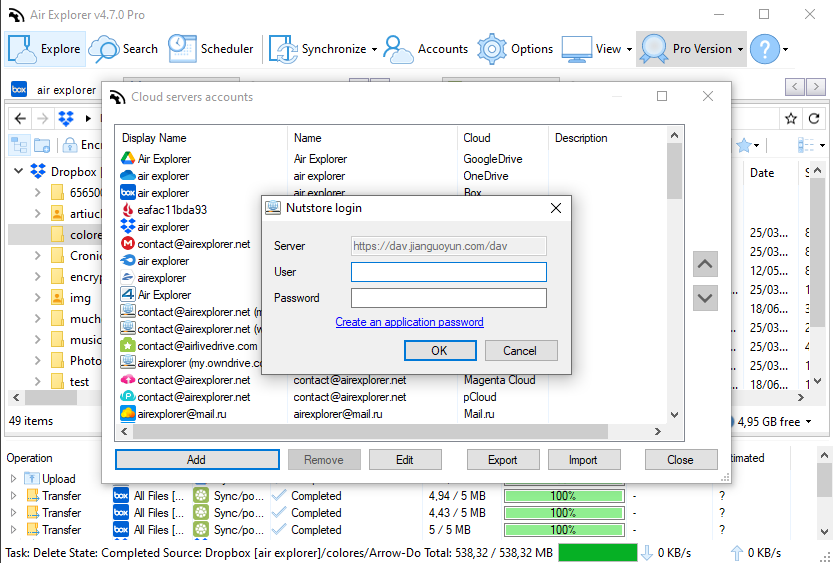This screenshot has height=563, width=833.
Task: Focus the User input field
Action: [449, 272]
